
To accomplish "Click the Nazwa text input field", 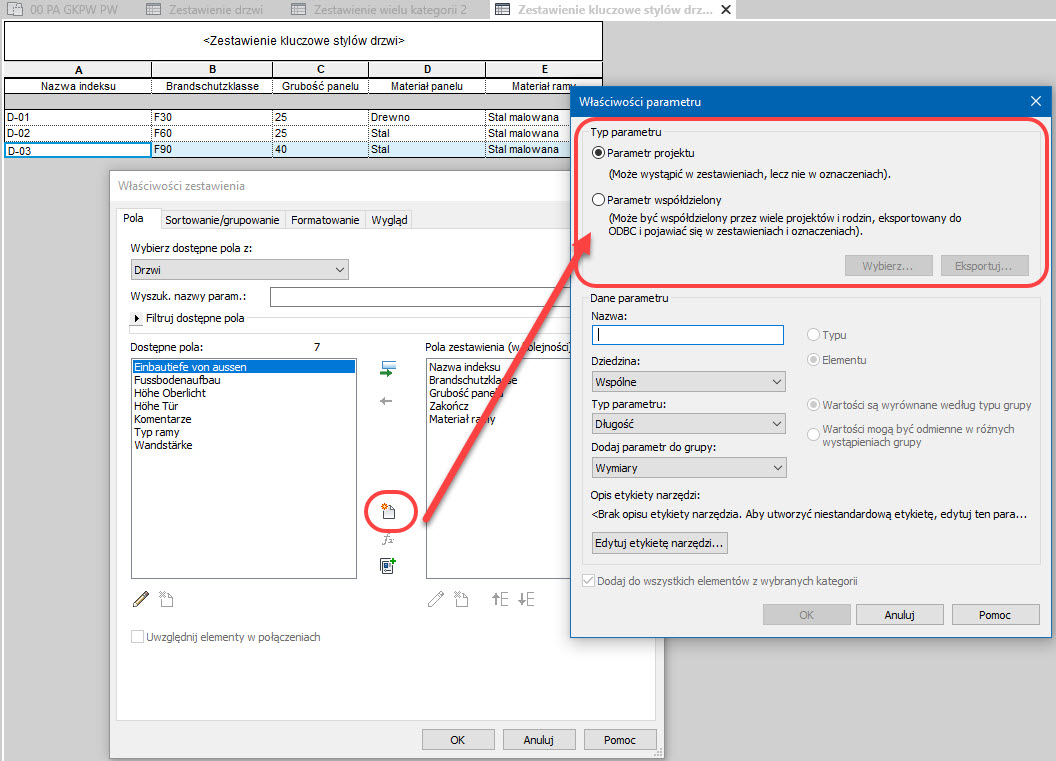I will 688,336.
